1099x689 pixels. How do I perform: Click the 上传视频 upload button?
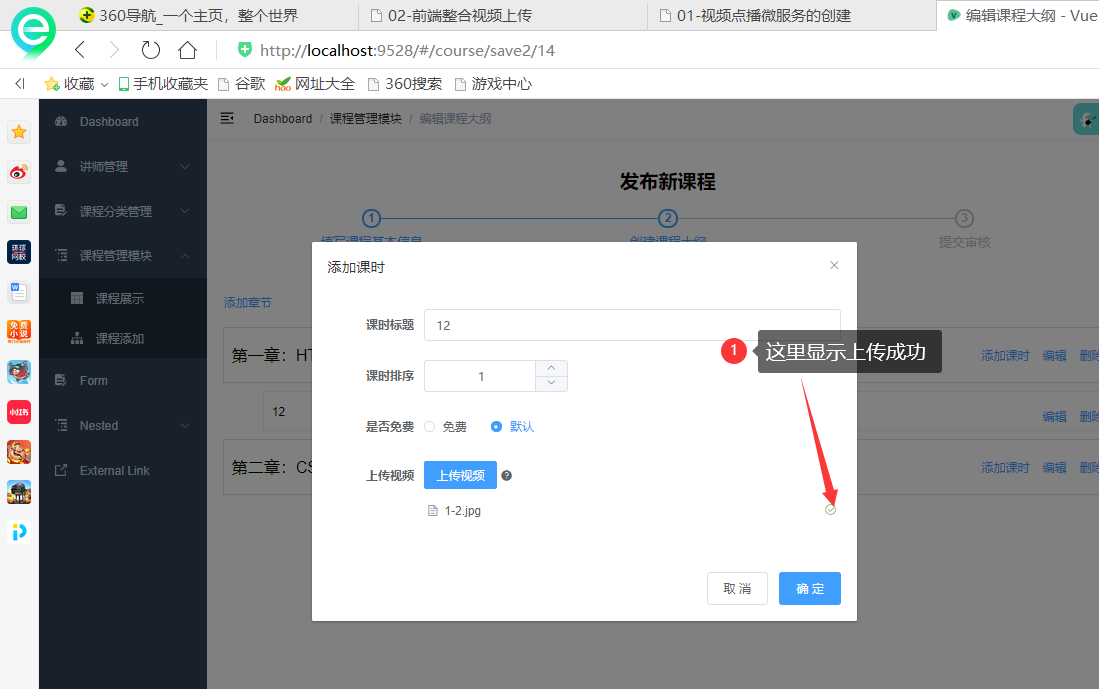[460, 475]
